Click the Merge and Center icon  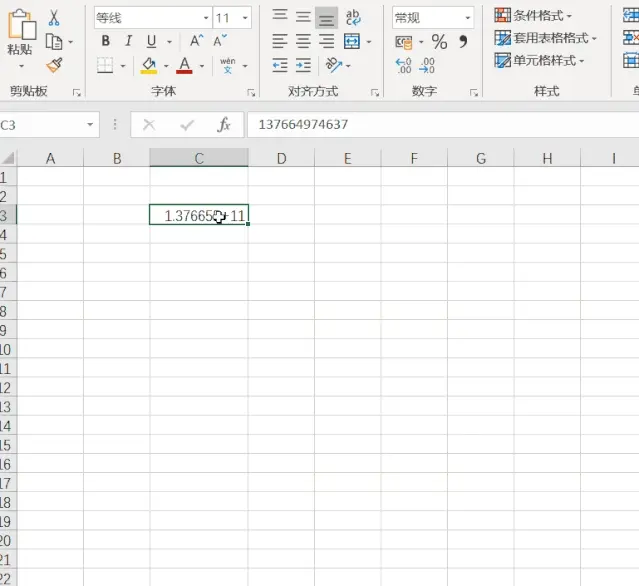352,41
